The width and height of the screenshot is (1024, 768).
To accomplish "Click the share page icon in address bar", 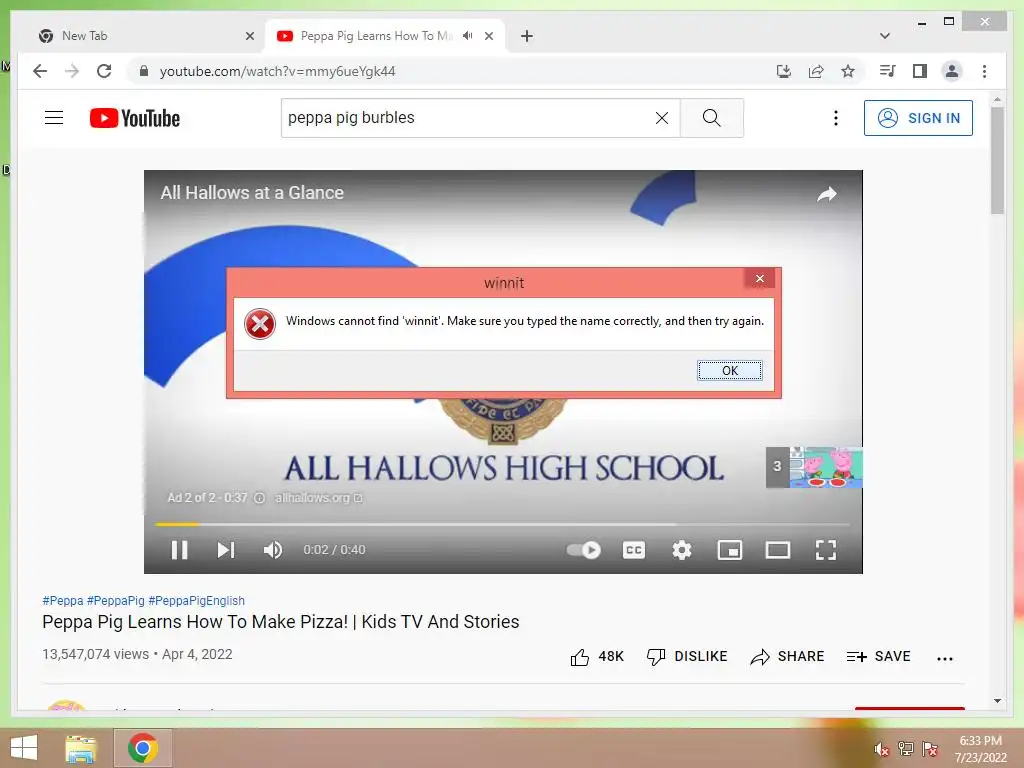I will coord(816,71).
